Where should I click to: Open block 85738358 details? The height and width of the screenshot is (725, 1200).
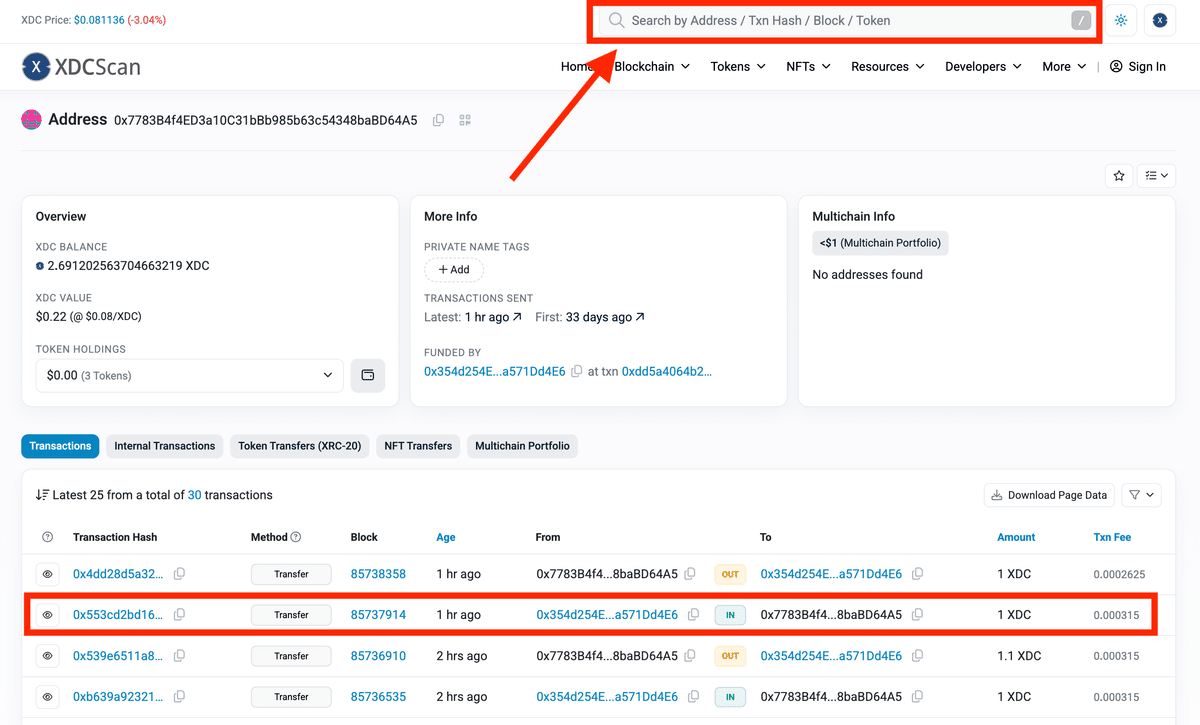(378, 573)
